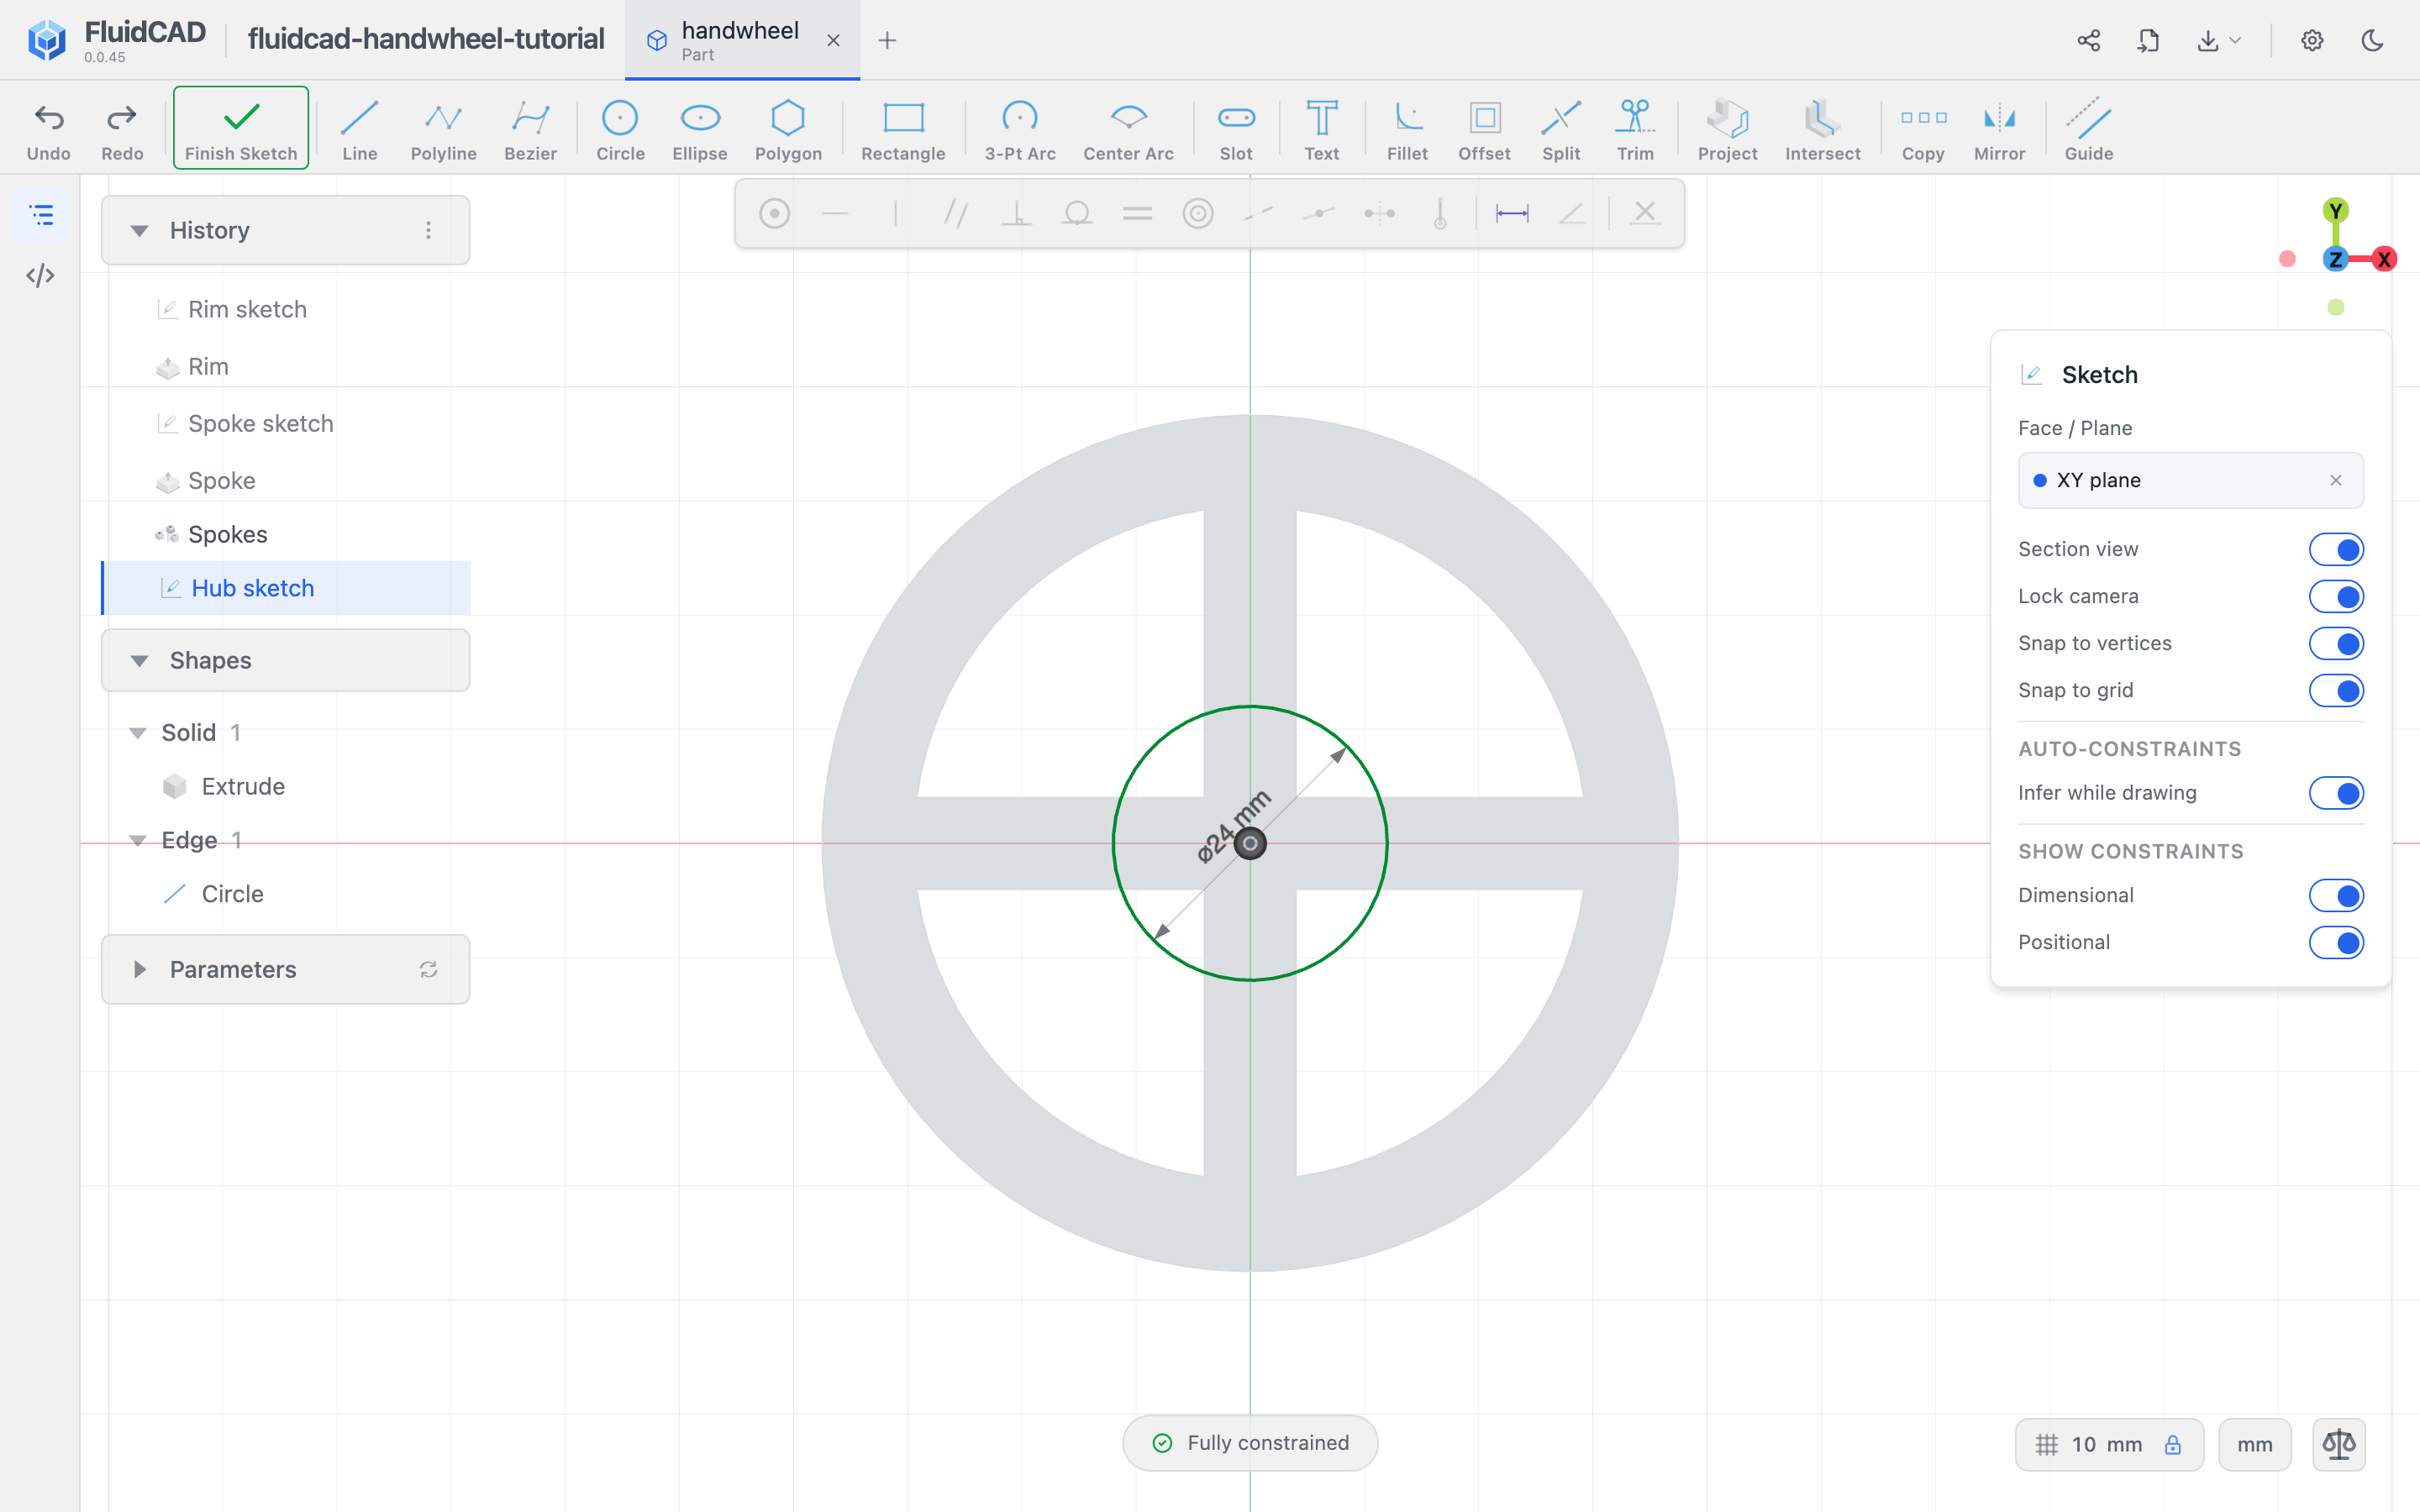Toggle Section view switch
The height and width of the screenshot is (1512, 2420).
click(x=2336, y=549)
